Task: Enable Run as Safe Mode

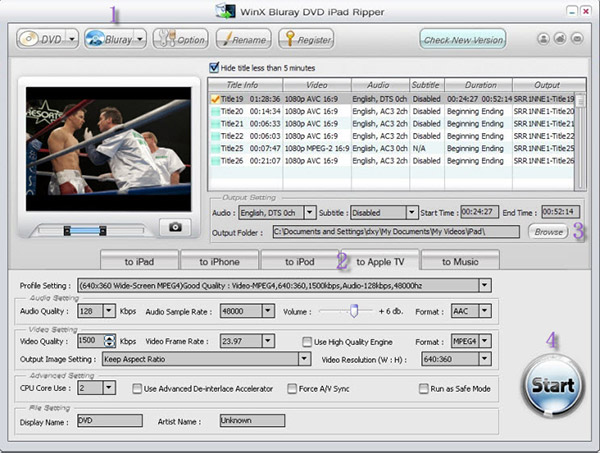Action: pos(423,389)
